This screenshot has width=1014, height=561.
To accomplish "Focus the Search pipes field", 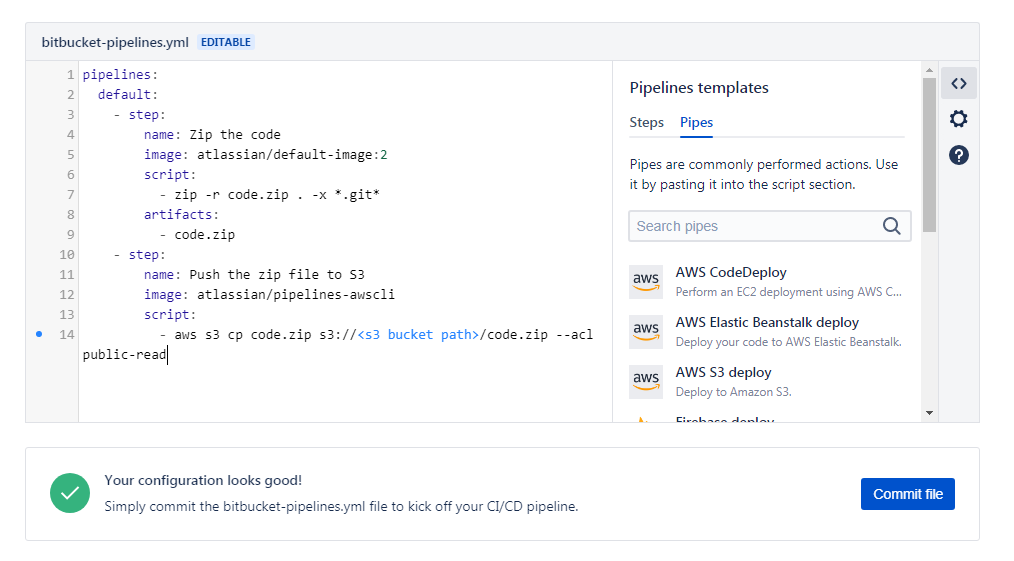I will pyautogui.click(x=770, y=226).
